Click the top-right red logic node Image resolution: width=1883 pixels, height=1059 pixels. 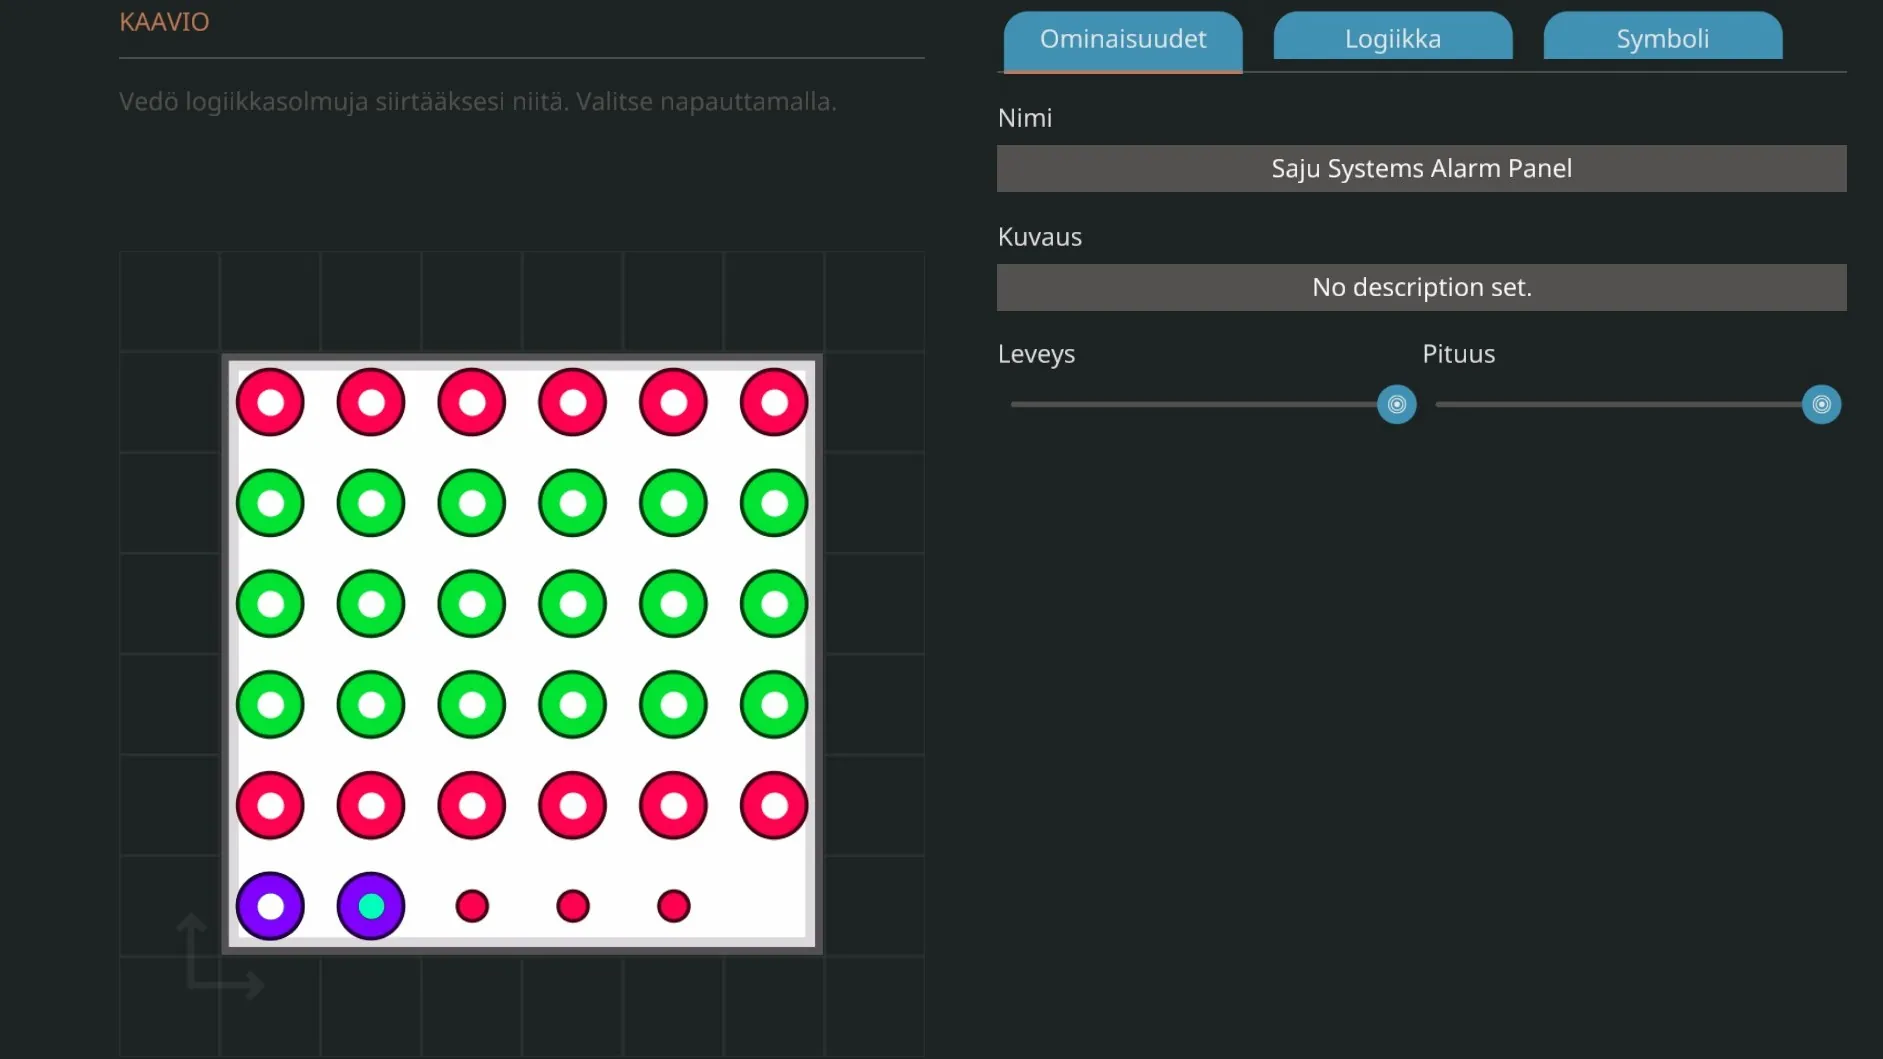(774, 402)
